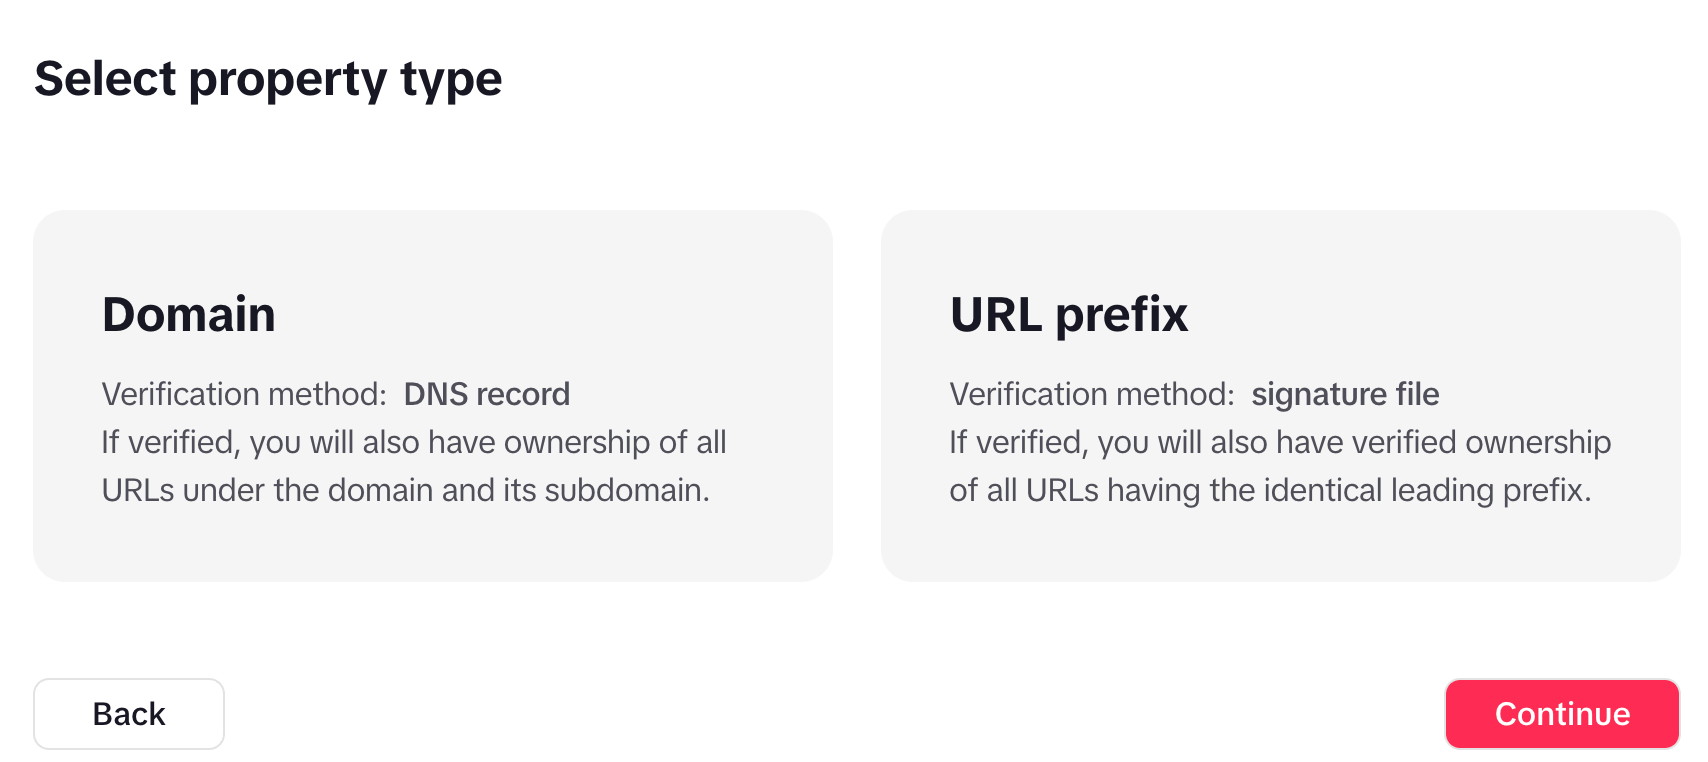This screenshot has width=1708, height=762.
Task: Click the 'Select property type' heading
Action: tap(268, 79)
